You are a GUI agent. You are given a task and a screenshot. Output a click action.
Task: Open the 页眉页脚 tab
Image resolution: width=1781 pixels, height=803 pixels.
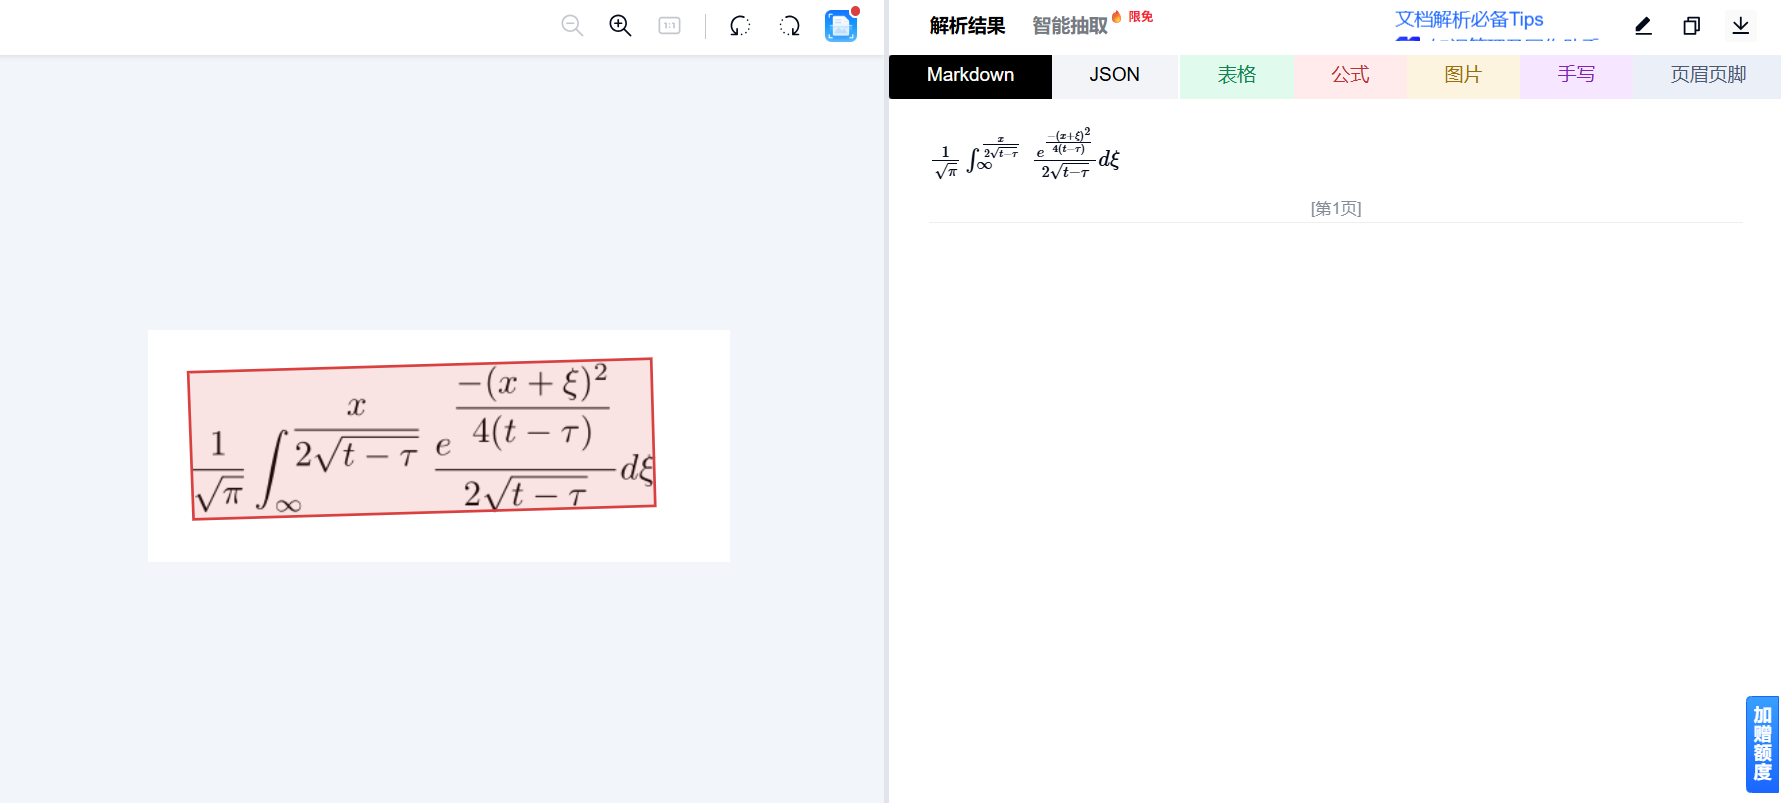pyautogui.click(x=1708, y=76)
